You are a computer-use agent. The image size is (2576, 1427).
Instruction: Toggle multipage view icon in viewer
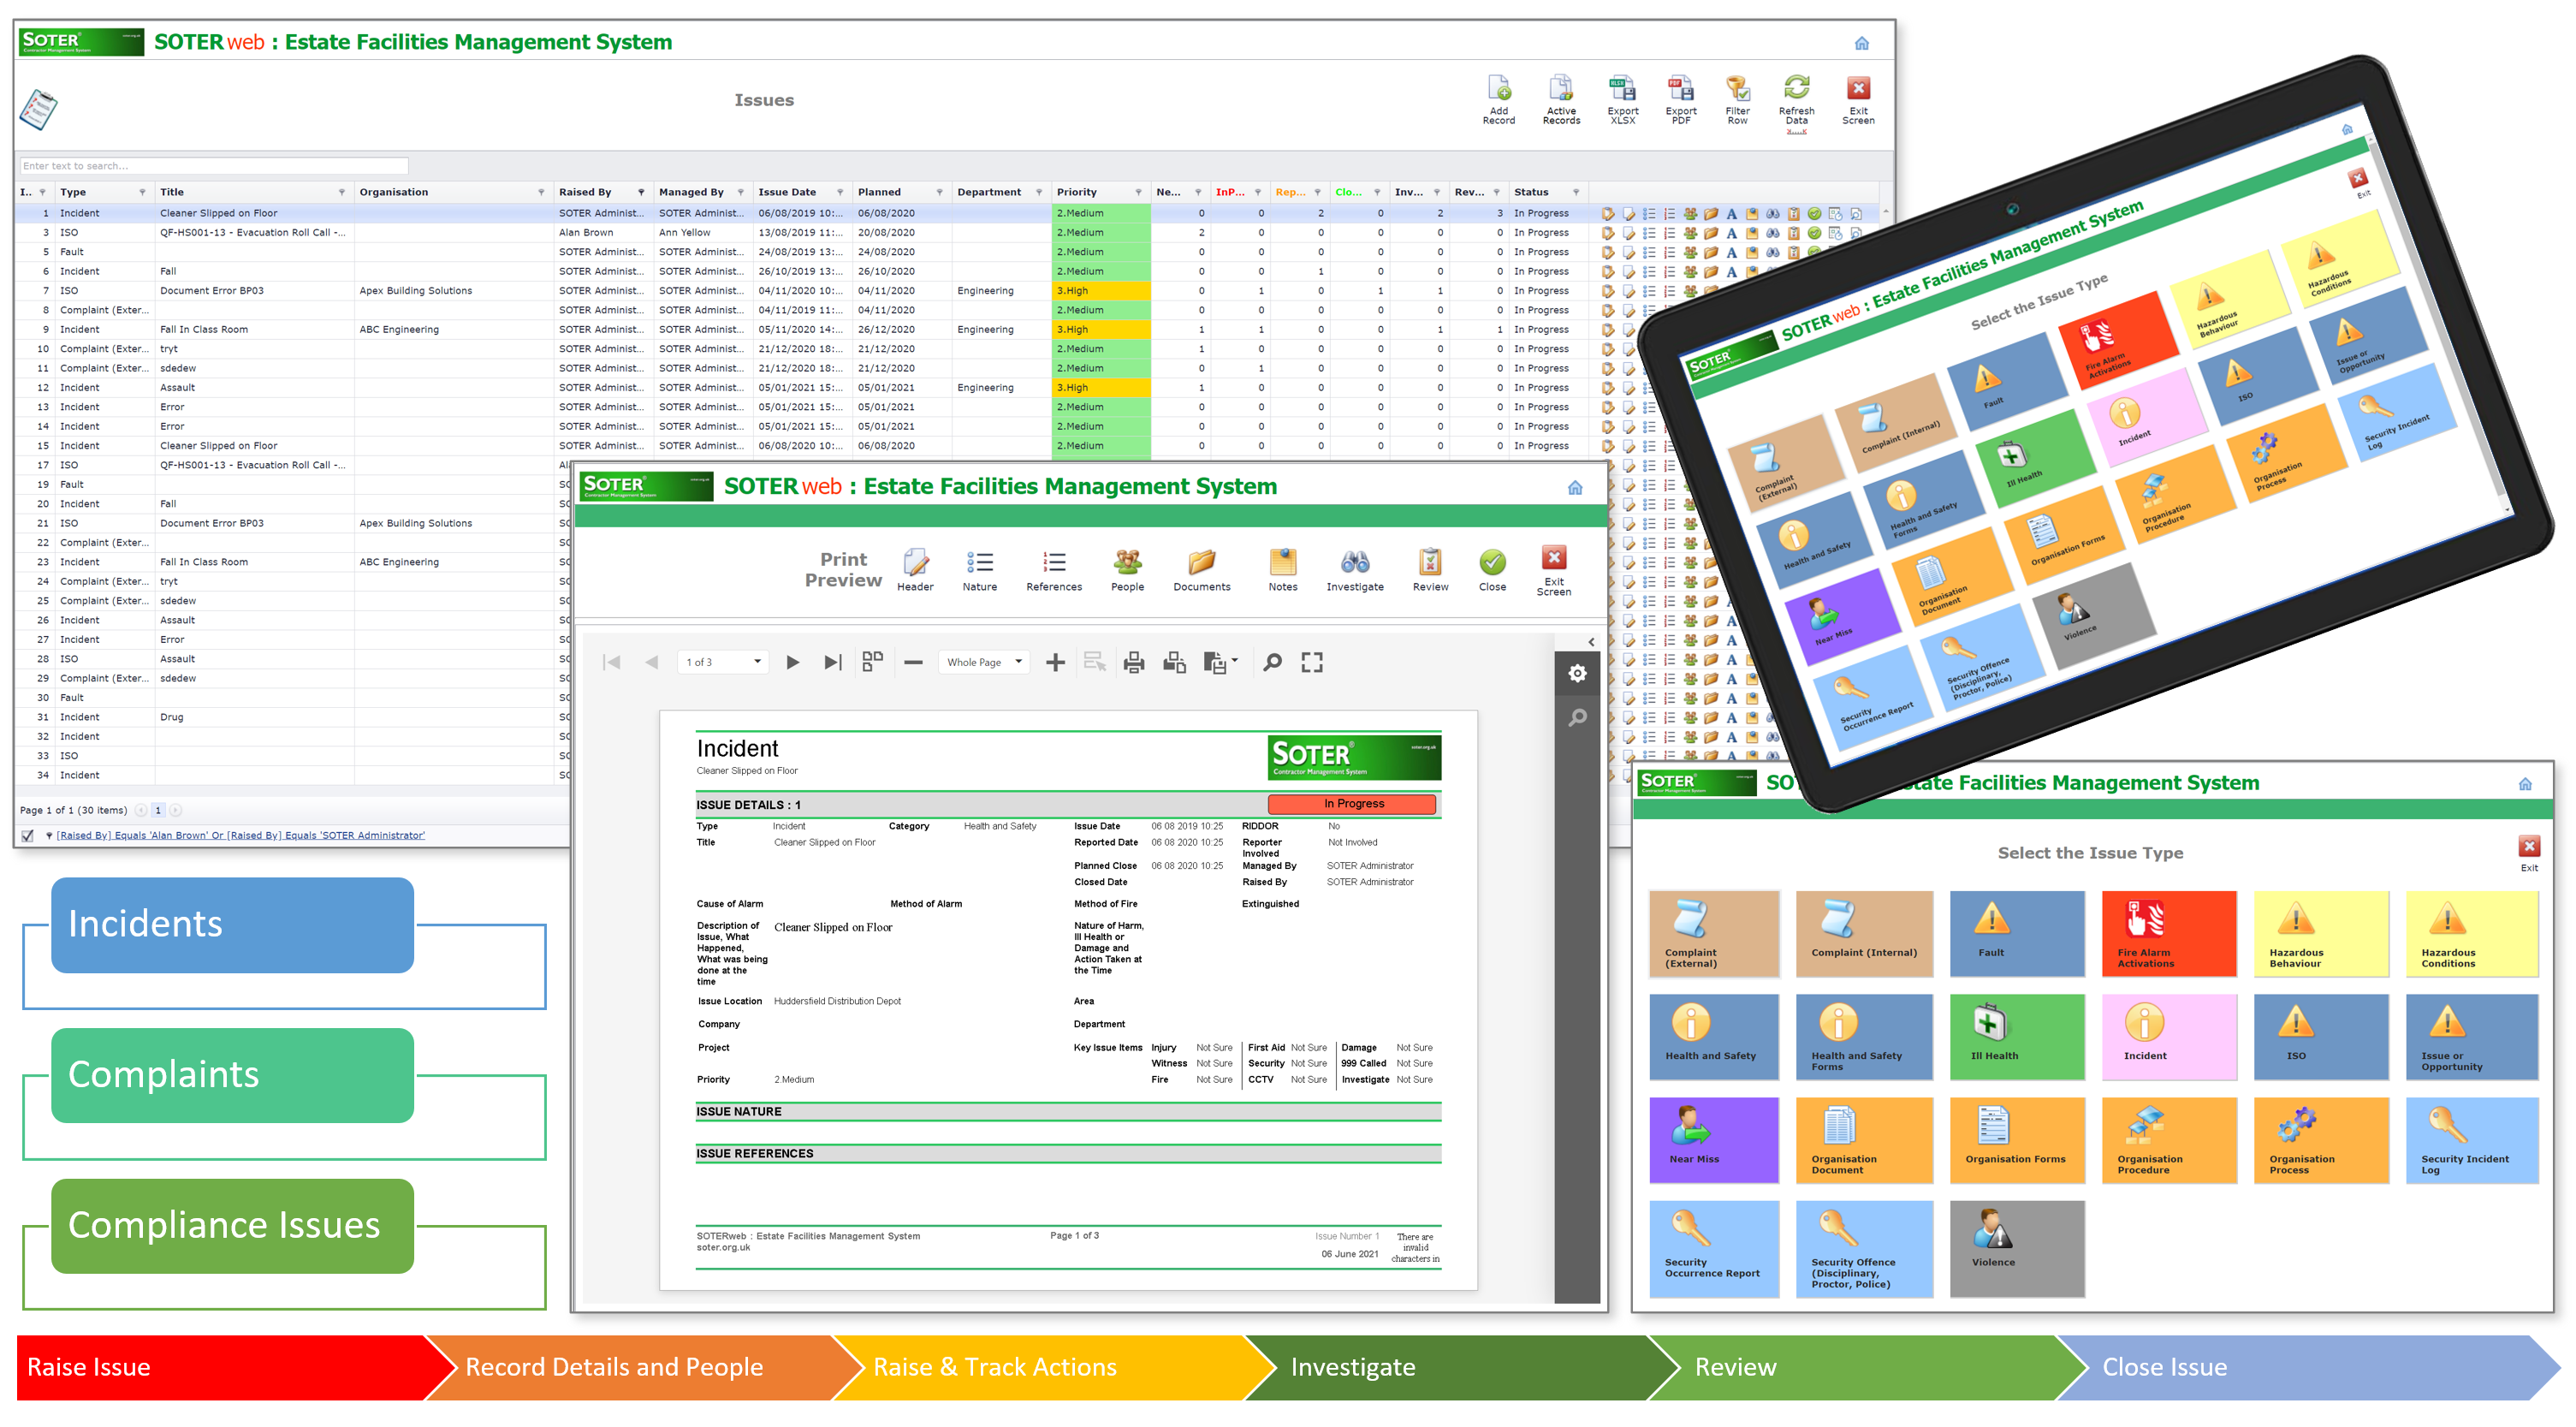(x=872, y=661)
